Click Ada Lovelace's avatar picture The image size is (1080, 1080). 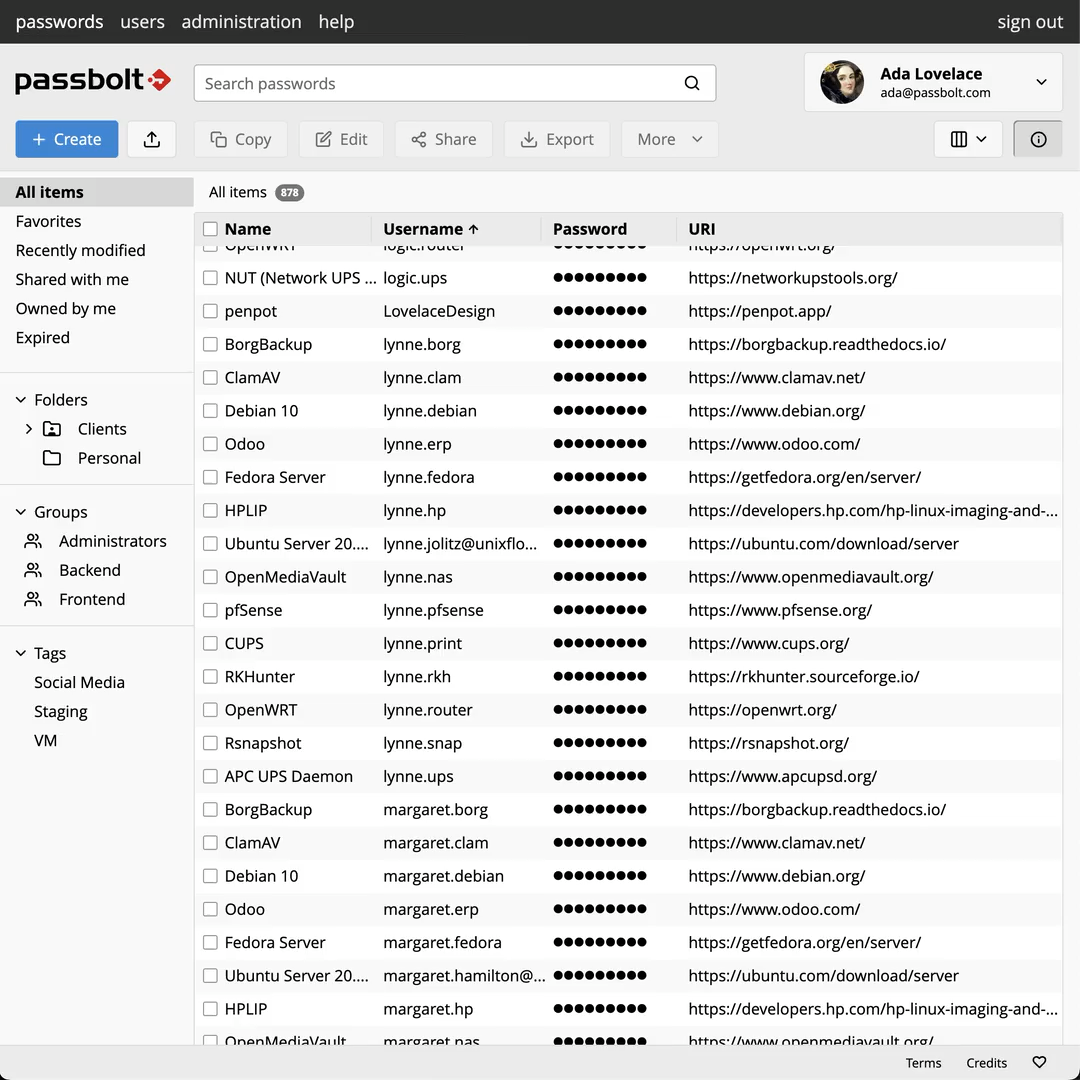[842, 83]
